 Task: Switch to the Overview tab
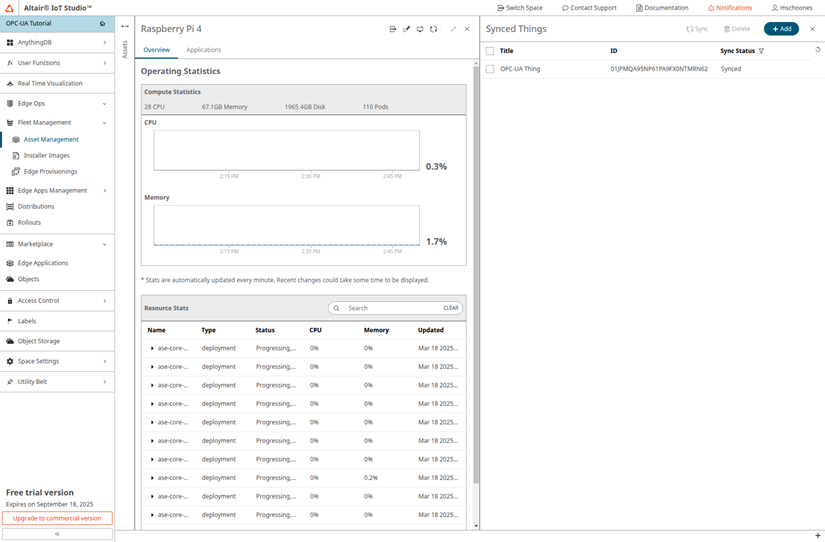[x=156, y=50]
